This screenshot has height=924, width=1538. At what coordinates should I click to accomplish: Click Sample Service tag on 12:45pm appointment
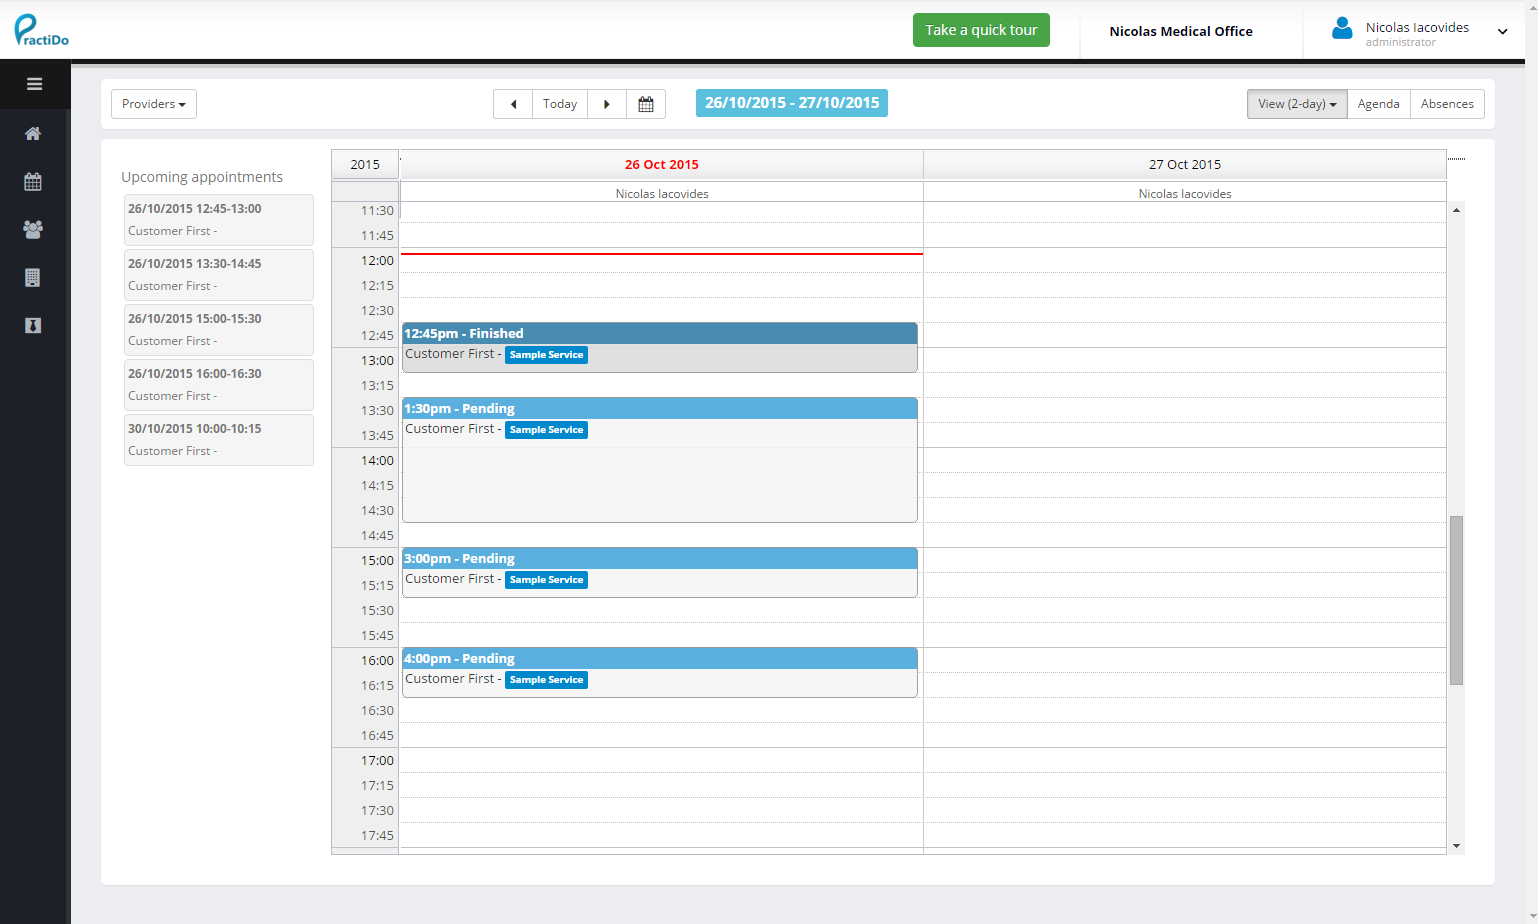click(x=546, y=355)
